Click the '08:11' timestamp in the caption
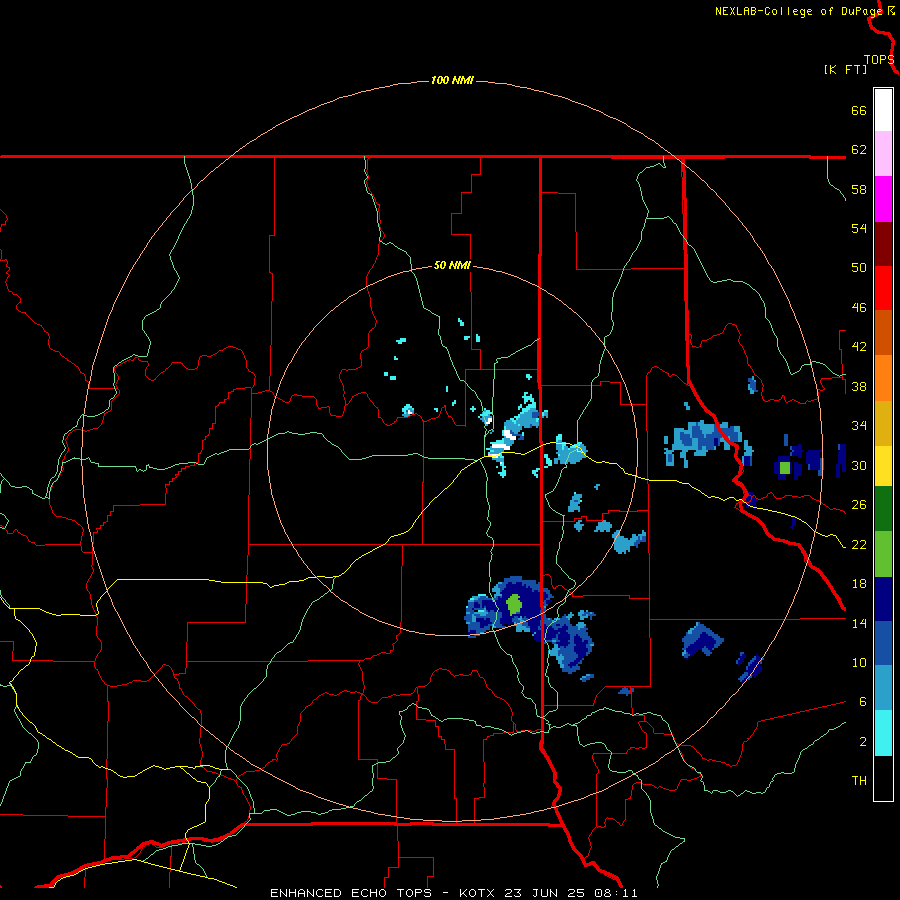 point(615,893)
